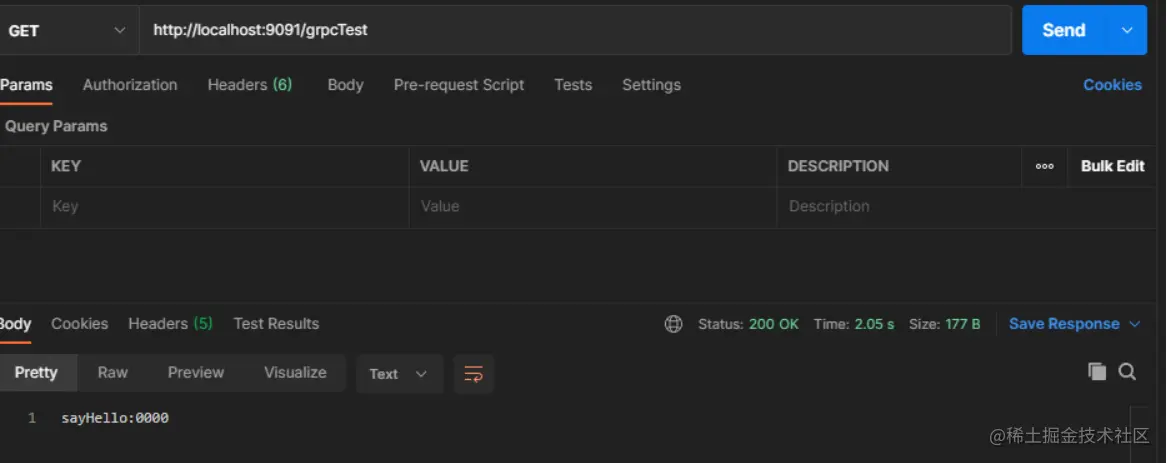Expand the Send button arrow options
Image resolution: width=1167 pixels, height=463 pixels.
pos(1127,30)
